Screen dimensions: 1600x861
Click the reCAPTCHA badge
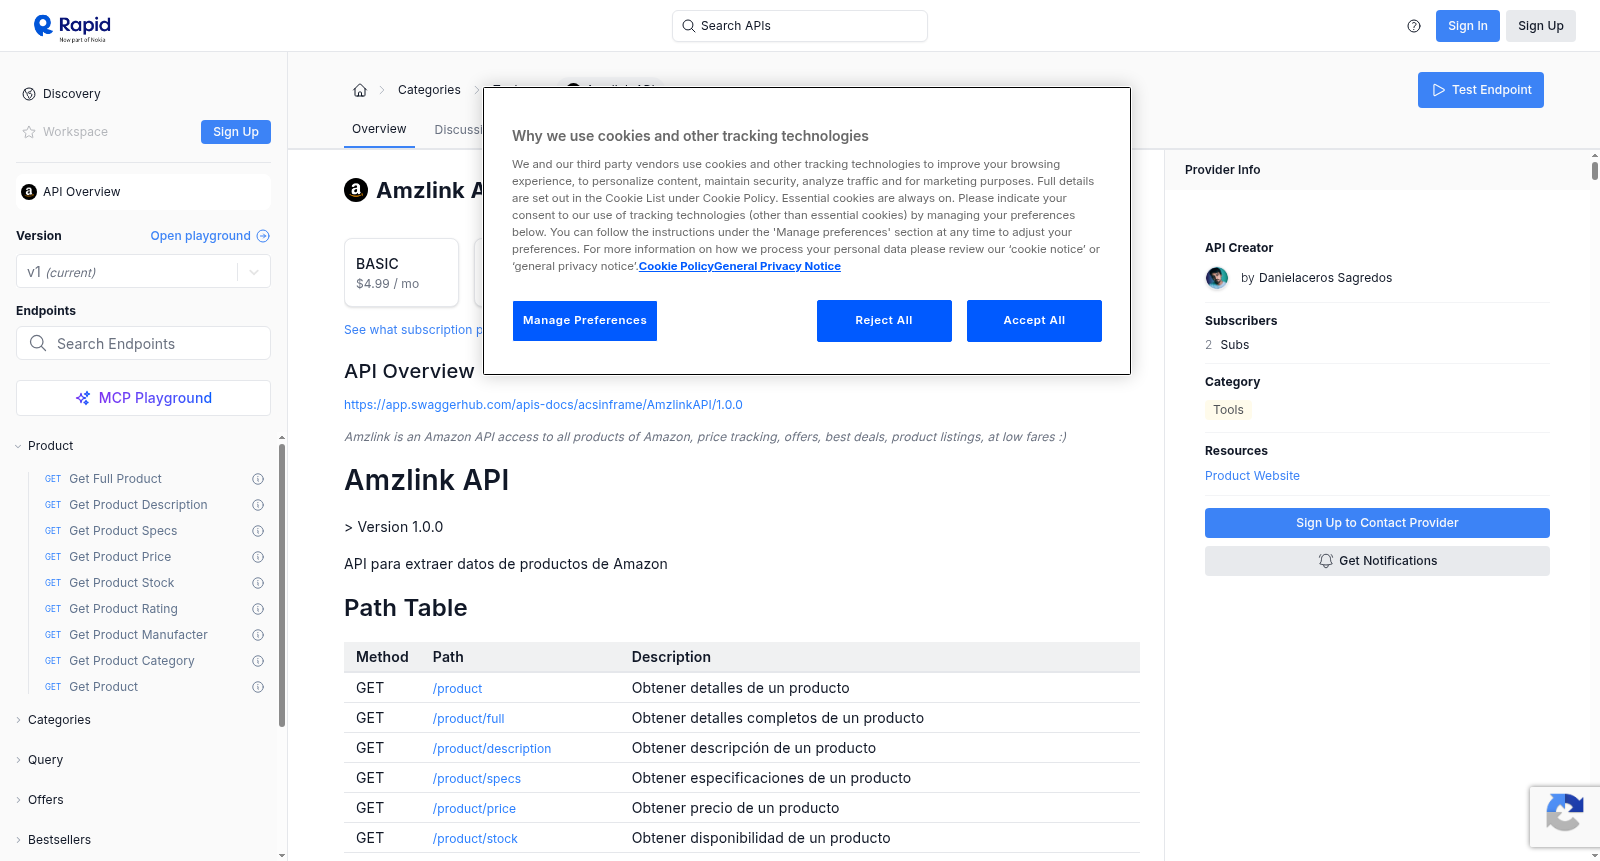pos(1564,817)
